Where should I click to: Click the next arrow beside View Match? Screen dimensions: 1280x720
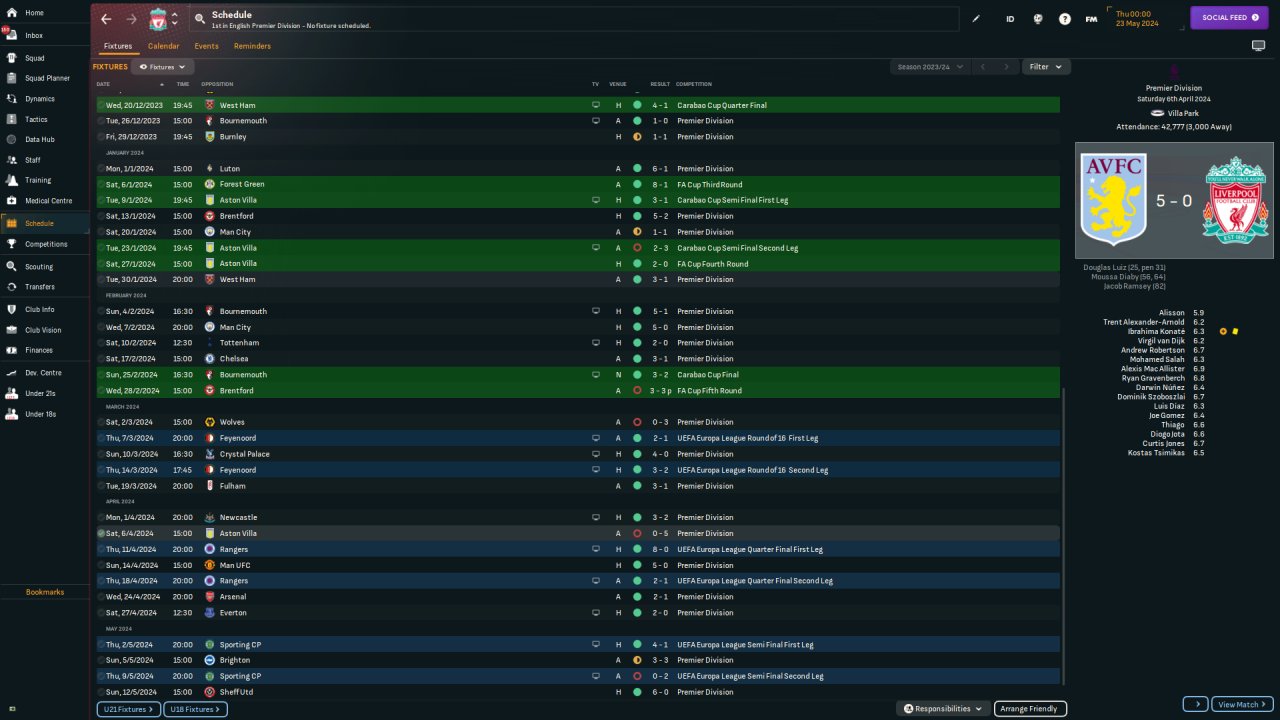[1195, 704]
